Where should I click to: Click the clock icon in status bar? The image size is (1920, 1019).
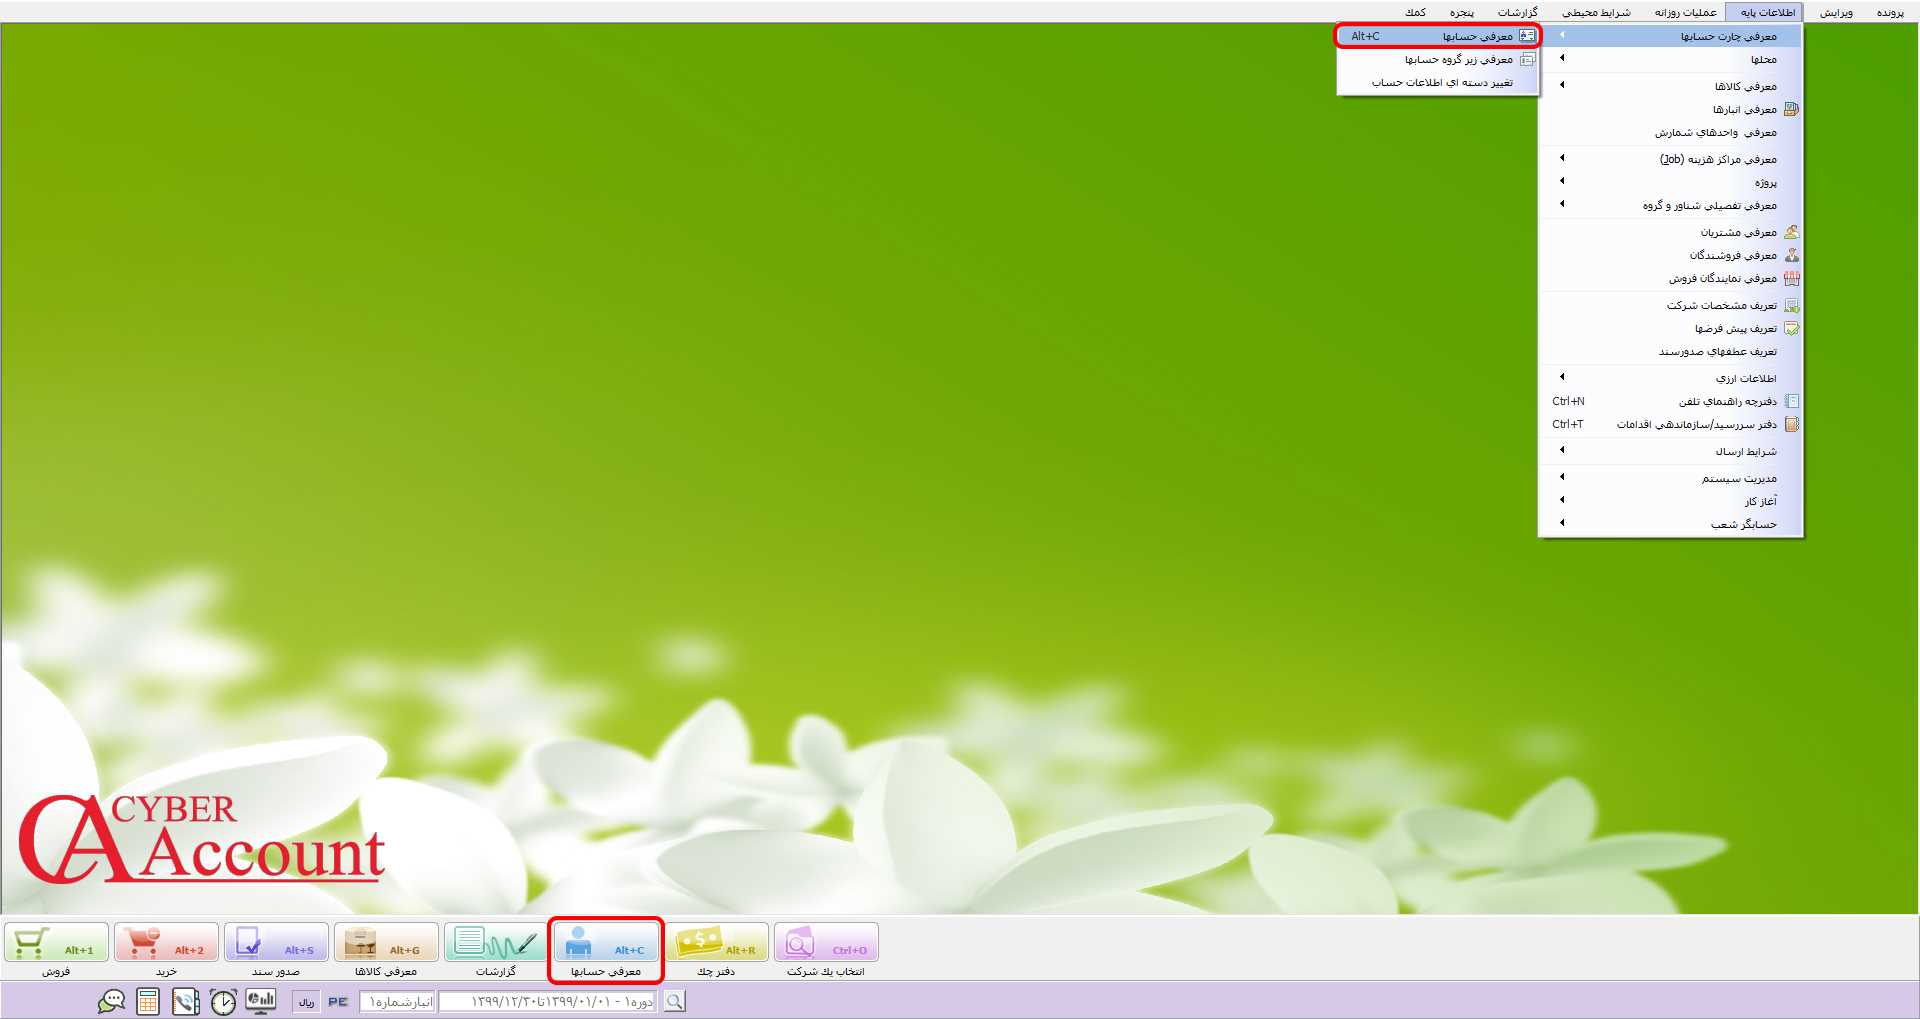223,1001
